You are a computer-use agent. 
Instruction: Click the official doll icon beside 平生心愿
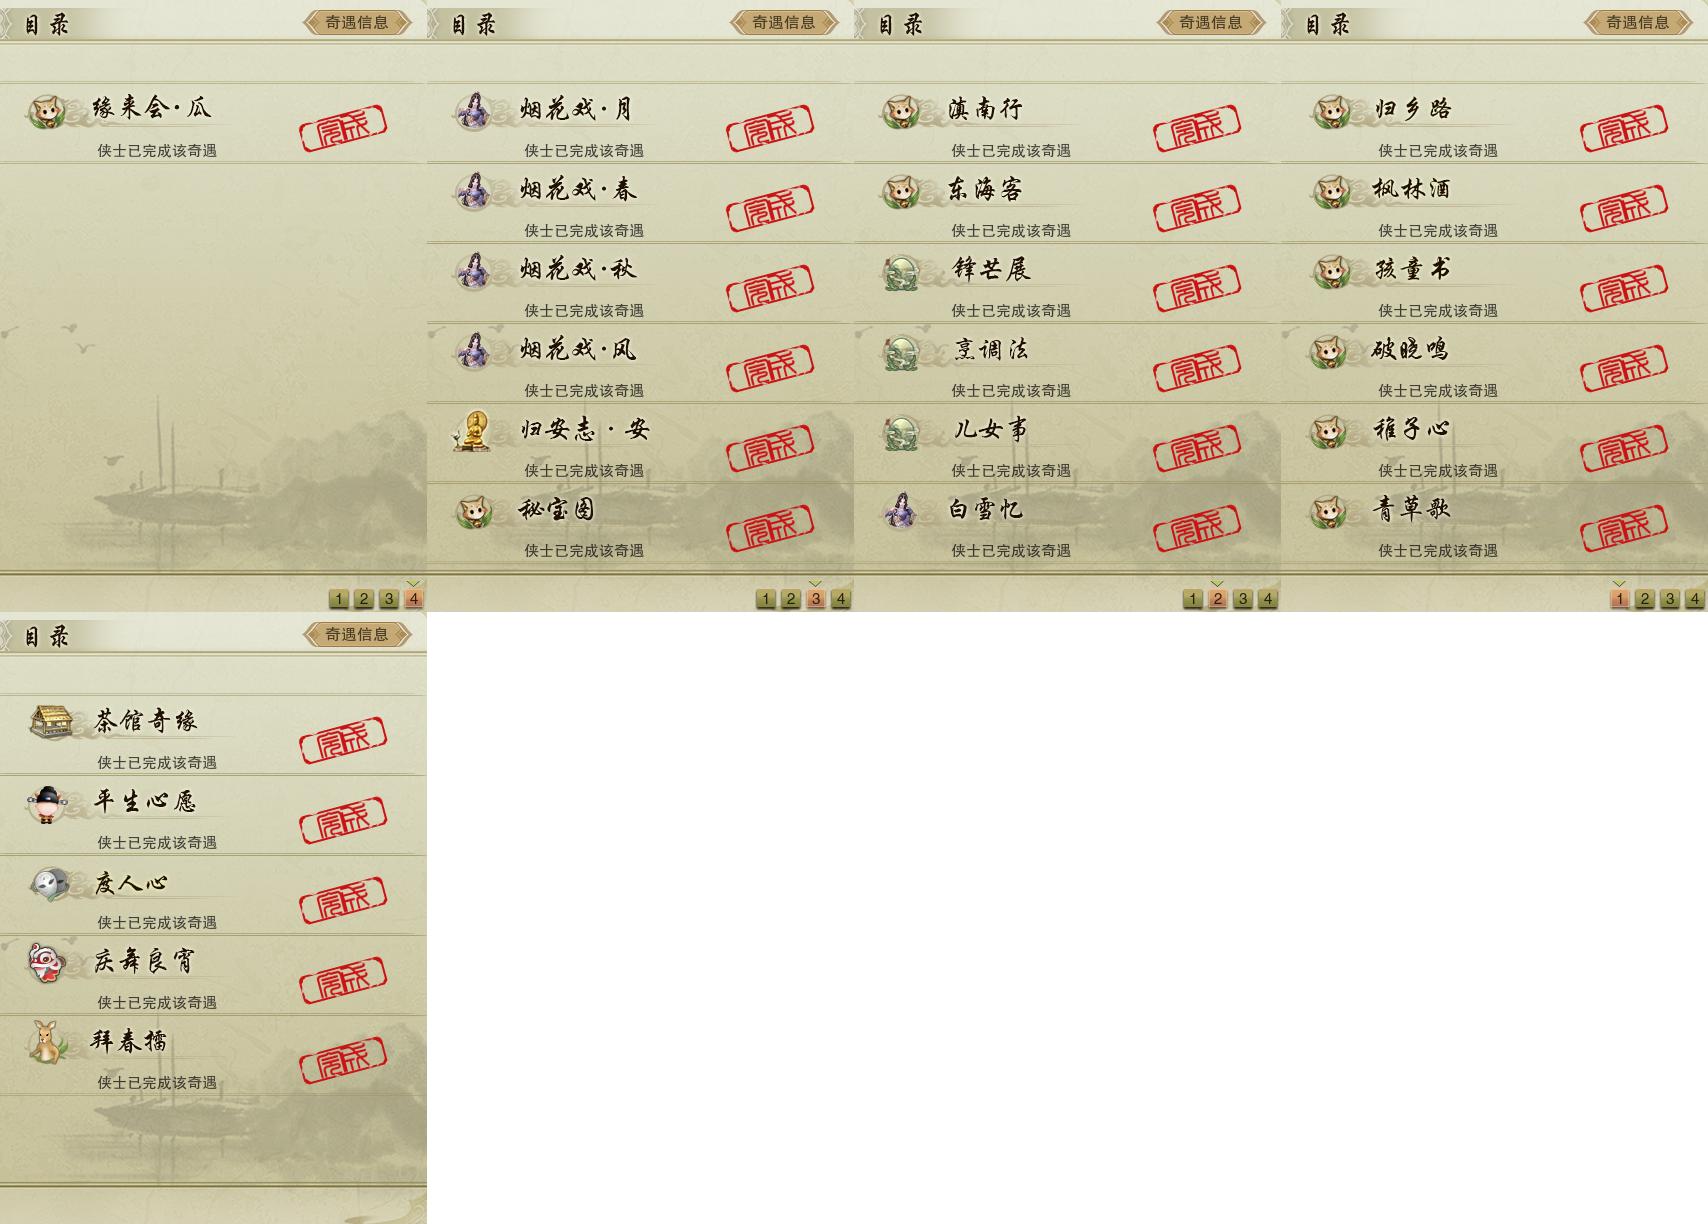47,803
